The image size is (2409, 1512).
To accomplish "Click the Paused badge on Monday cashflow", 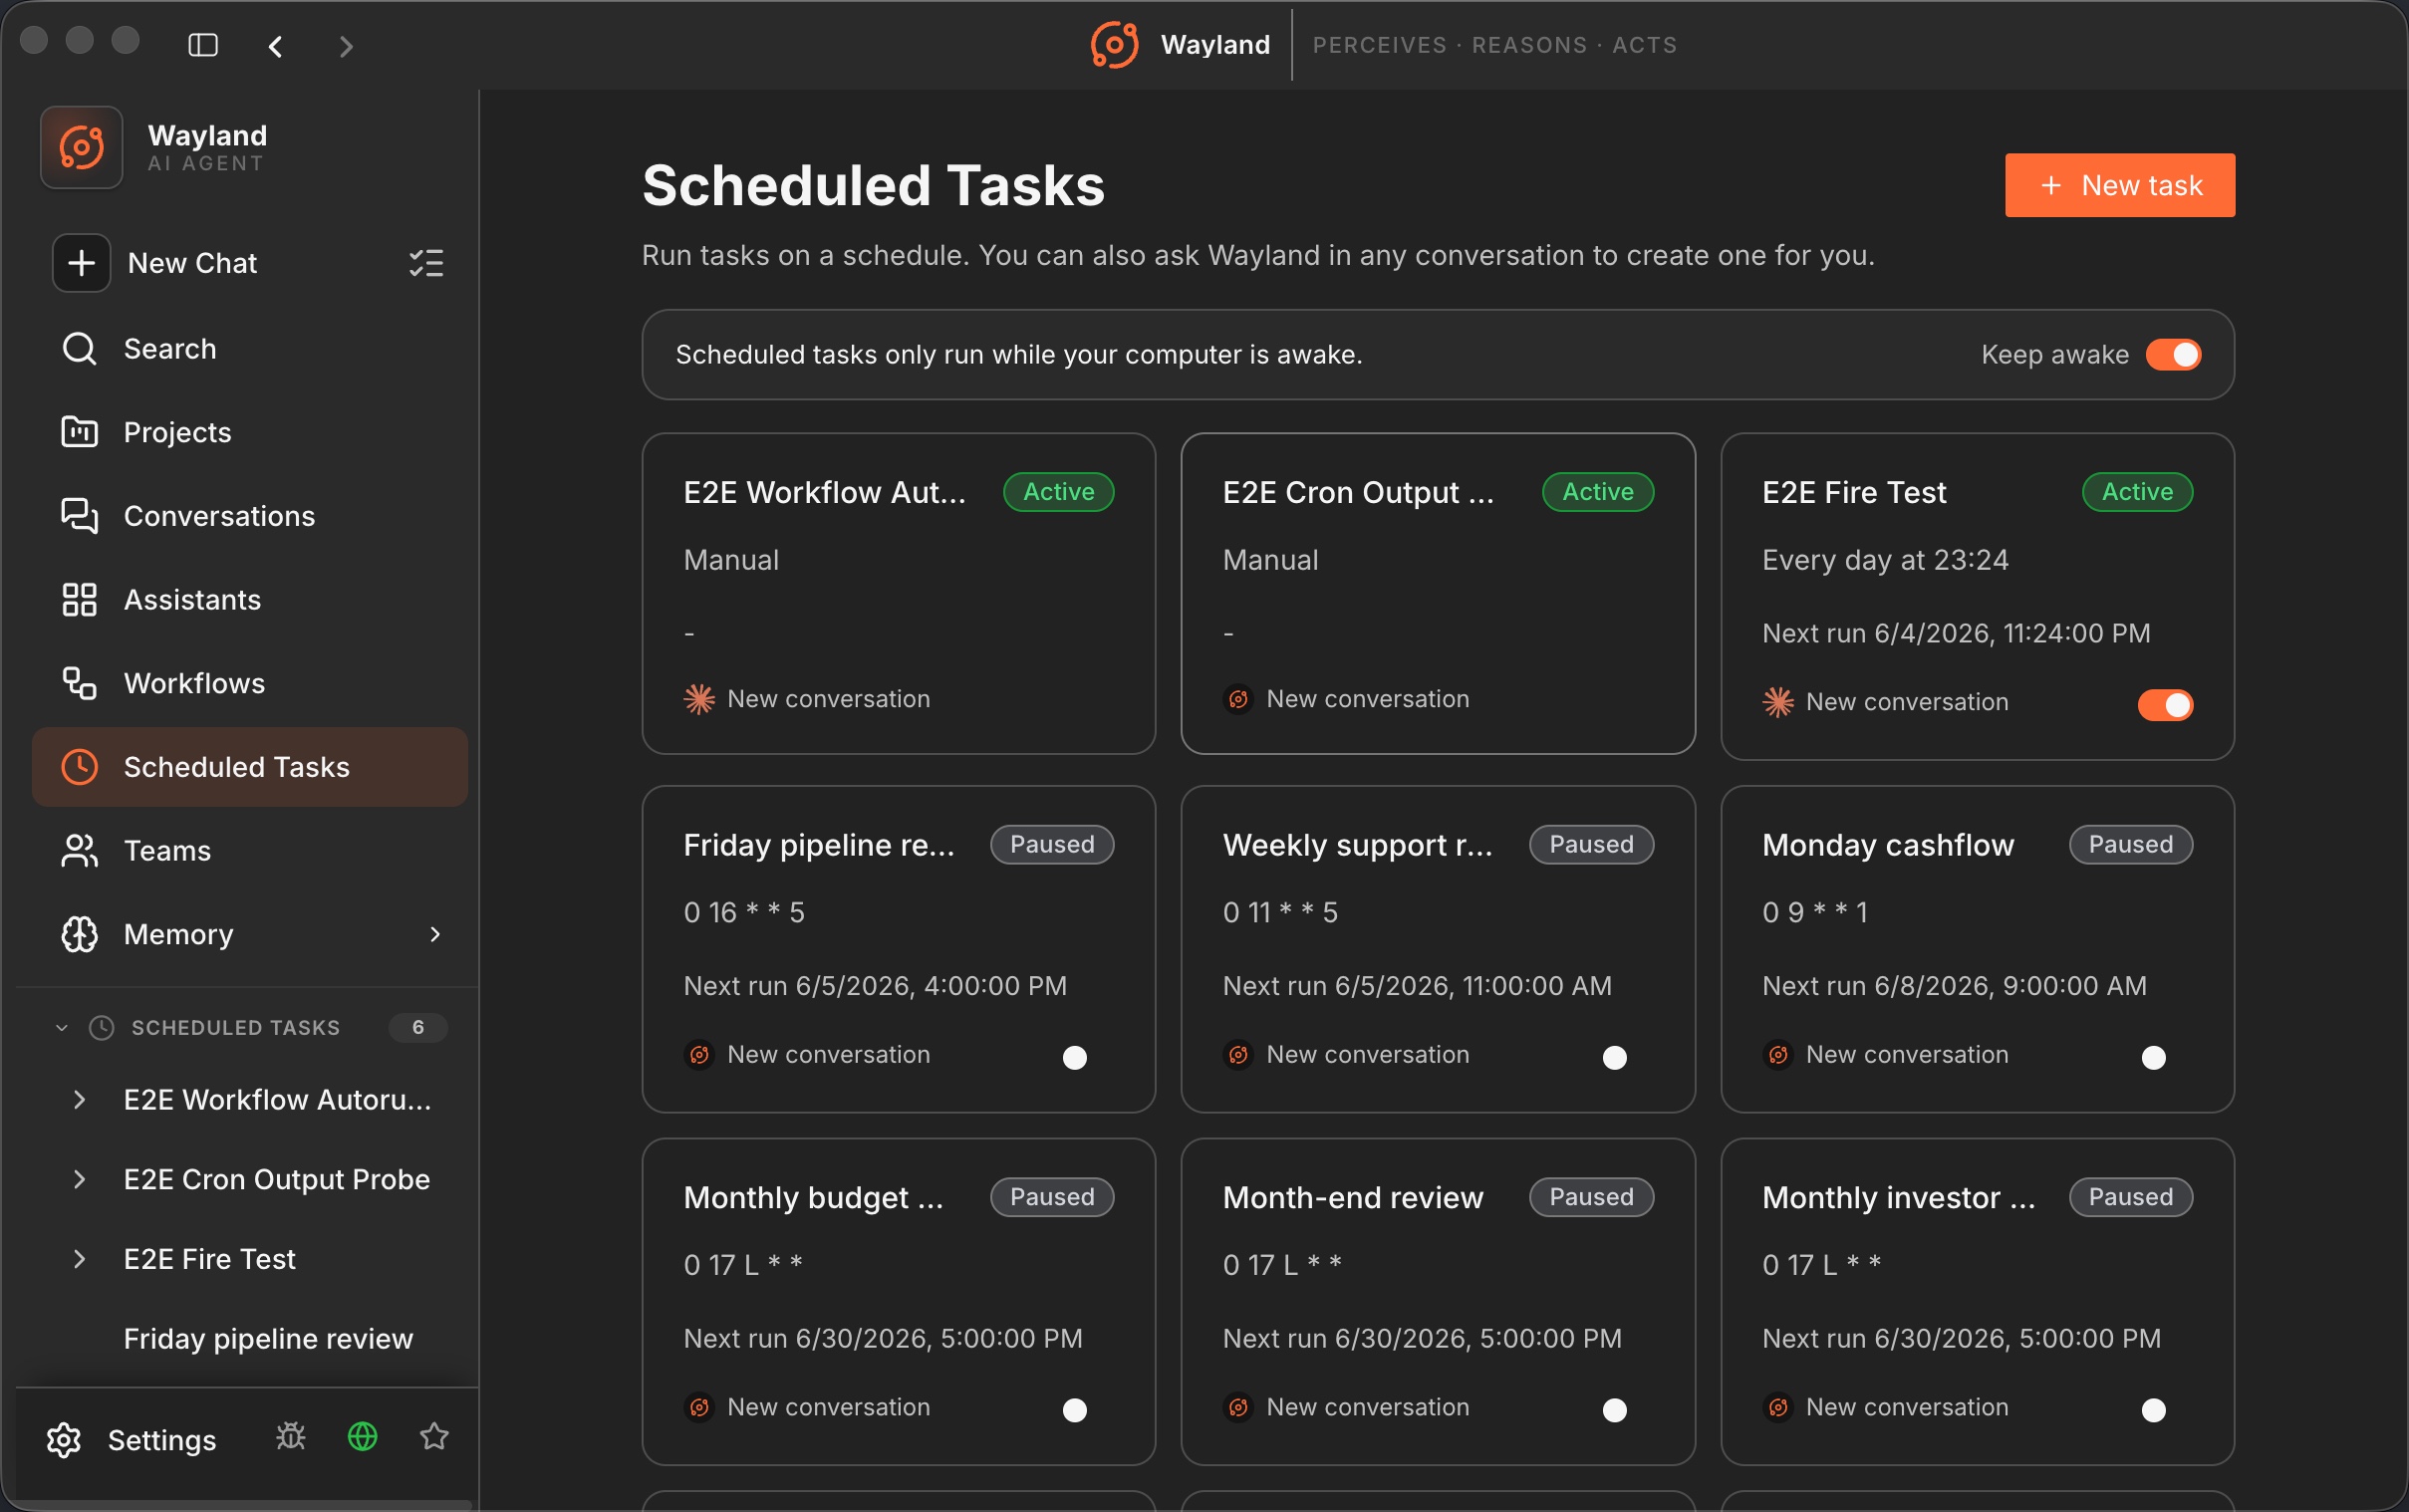I will pyautogui.click(x=2130, y=845).
